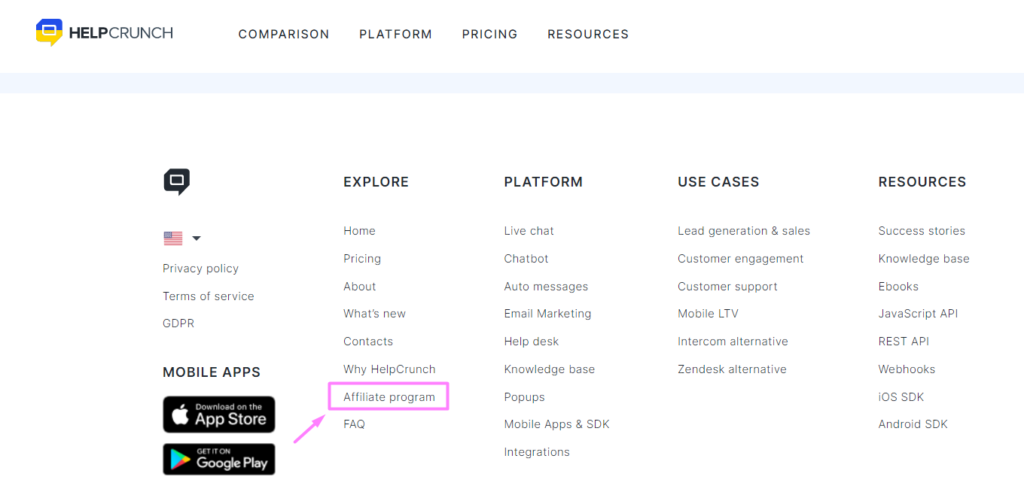This screenshot has height=495, width=1024.
Task: Go to Email Marketing page
Action: coord(547,313)
